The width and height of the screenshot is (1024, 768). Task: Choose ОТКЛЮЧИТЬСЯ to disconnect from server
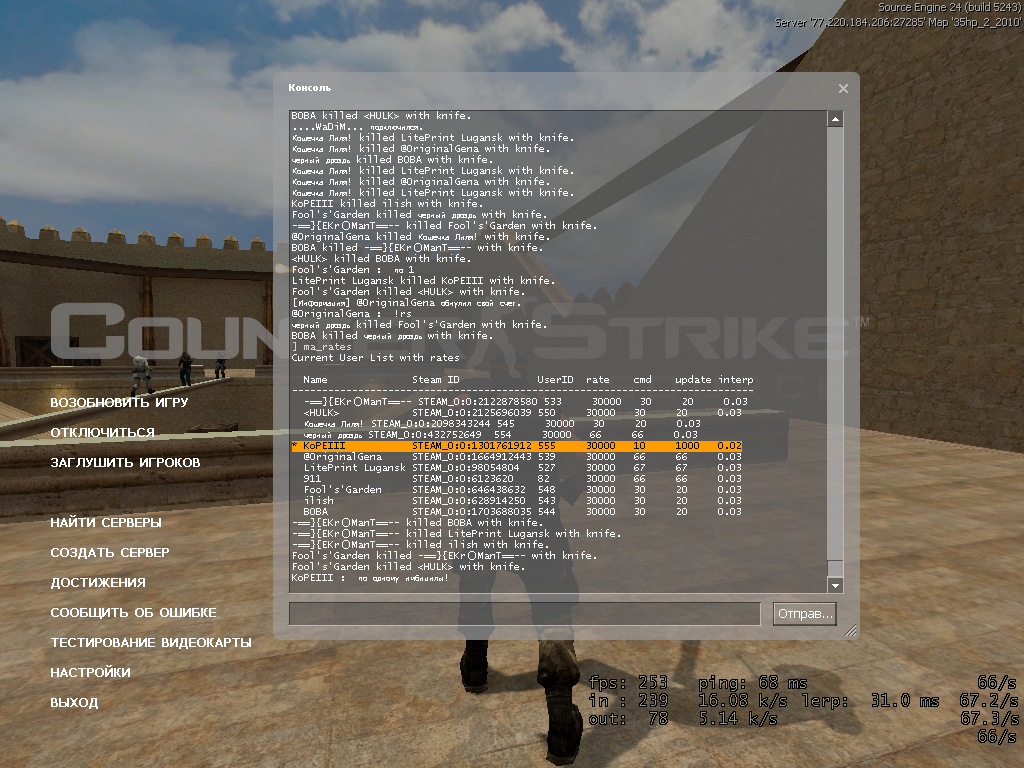click(x=103, y=432)
